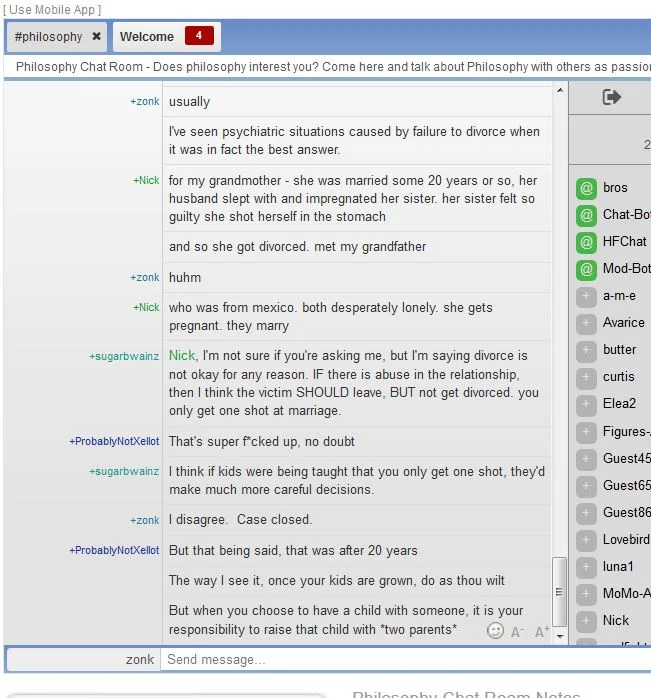Select user Mod-Bot in the user list
This screenshot has height=698, width=651.
[627, 268]
